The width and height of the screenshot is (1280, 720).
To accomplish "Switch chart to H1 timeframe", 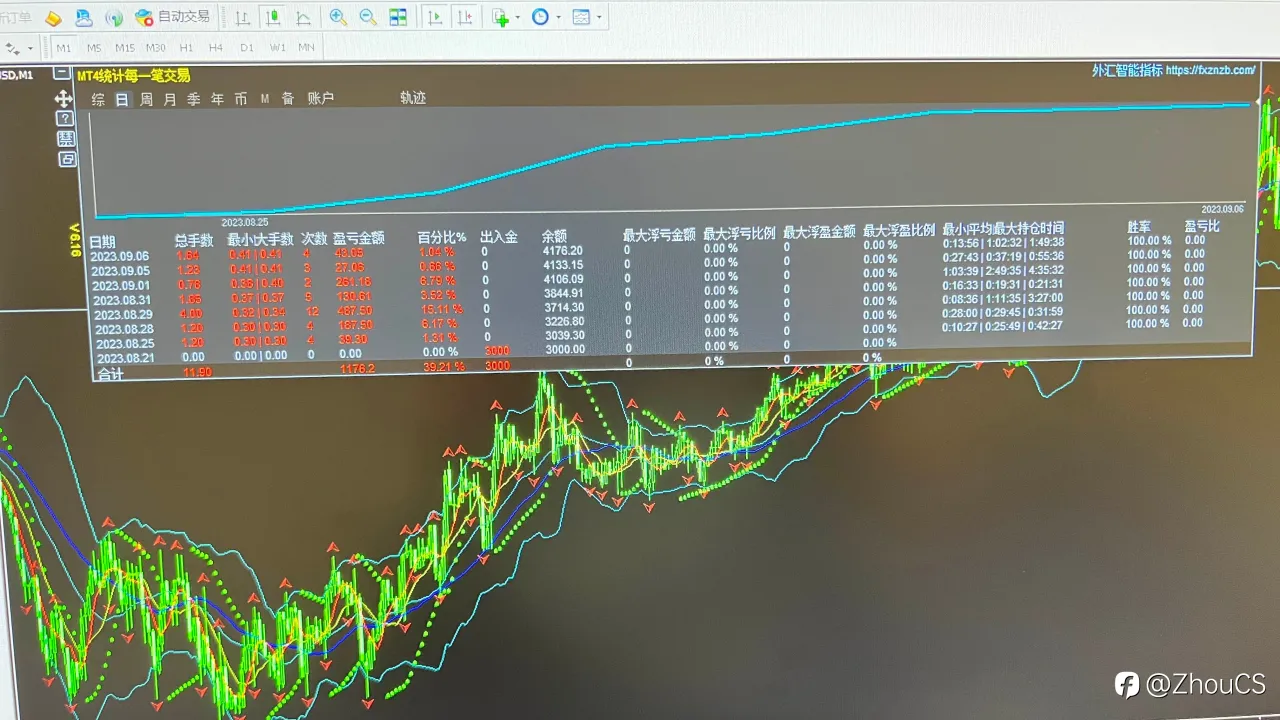I will (x=186, y=47).
